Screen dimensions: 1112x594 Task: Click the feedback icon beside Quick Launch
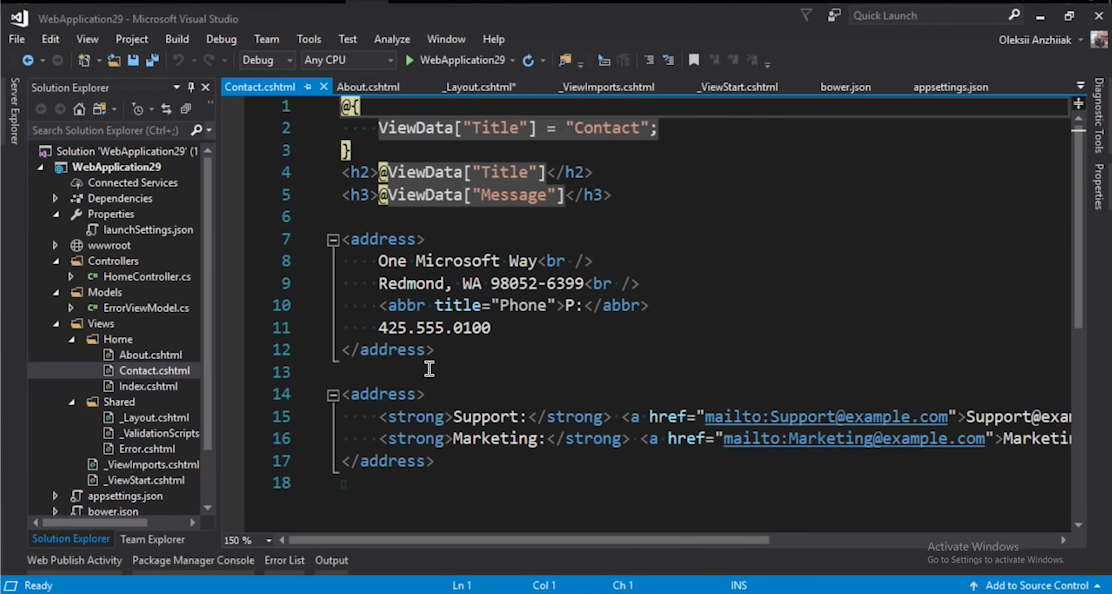834,15
